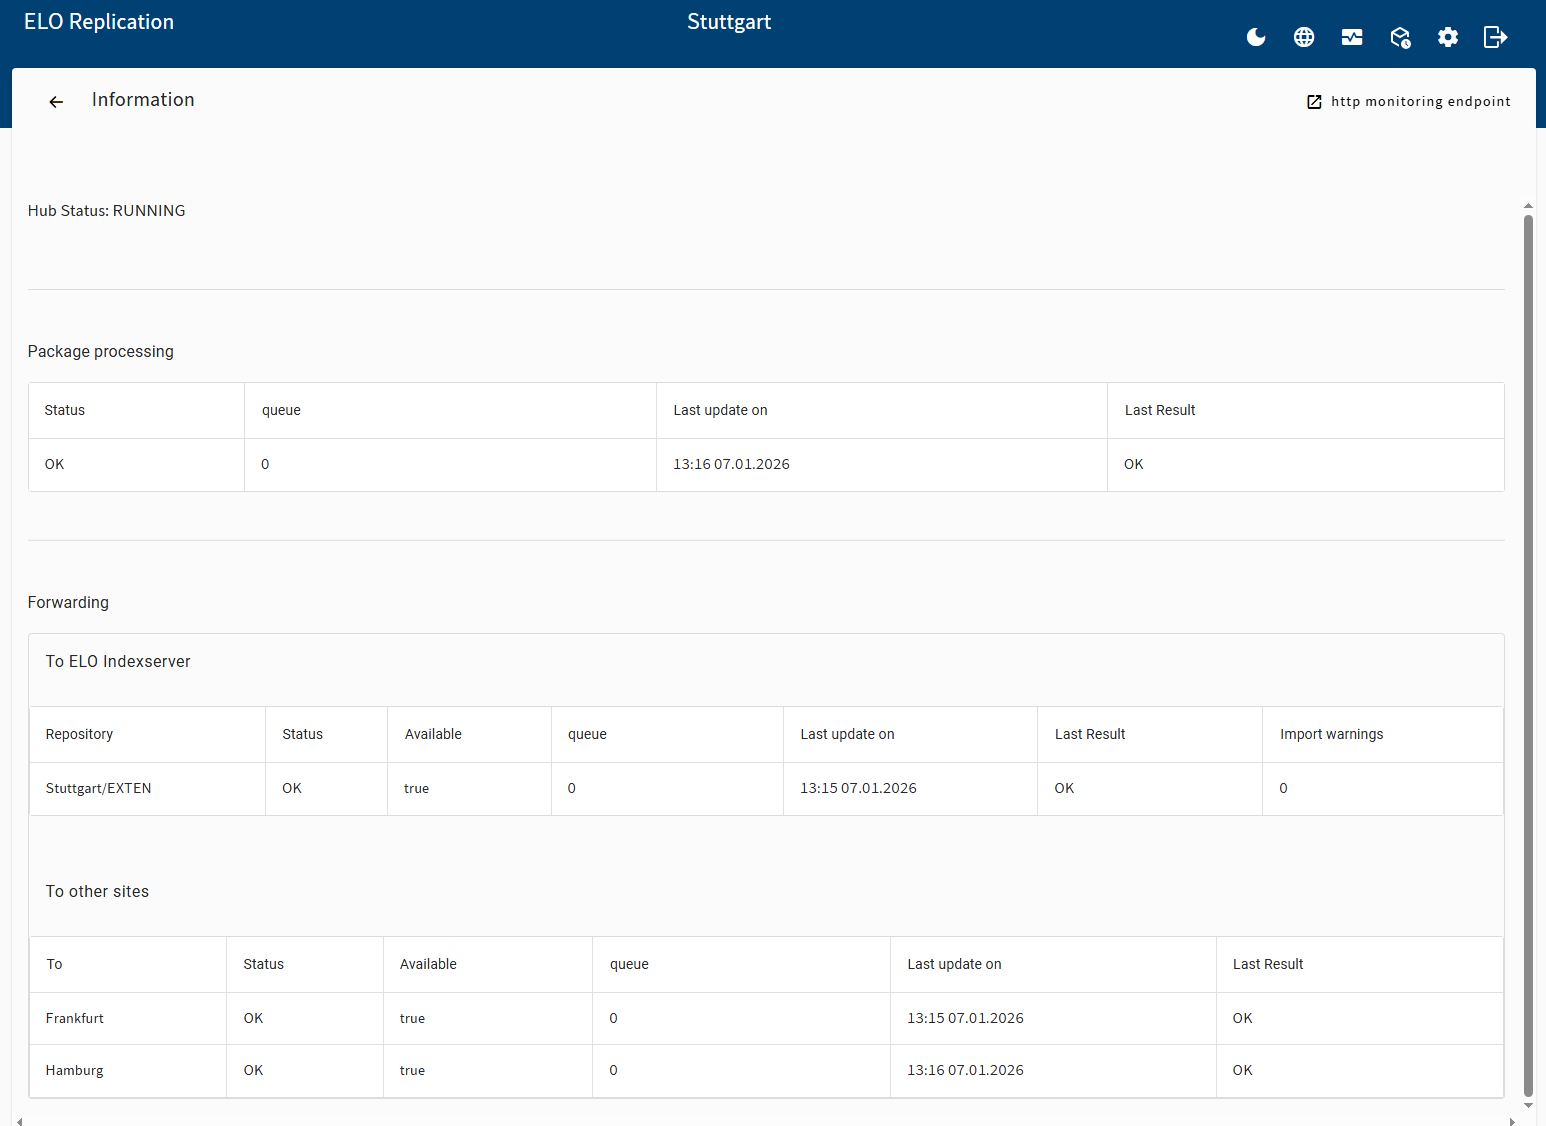Select the Hub Status: RUNNING text
Screen dimensions: 1546x1126
tap(107, 211)
